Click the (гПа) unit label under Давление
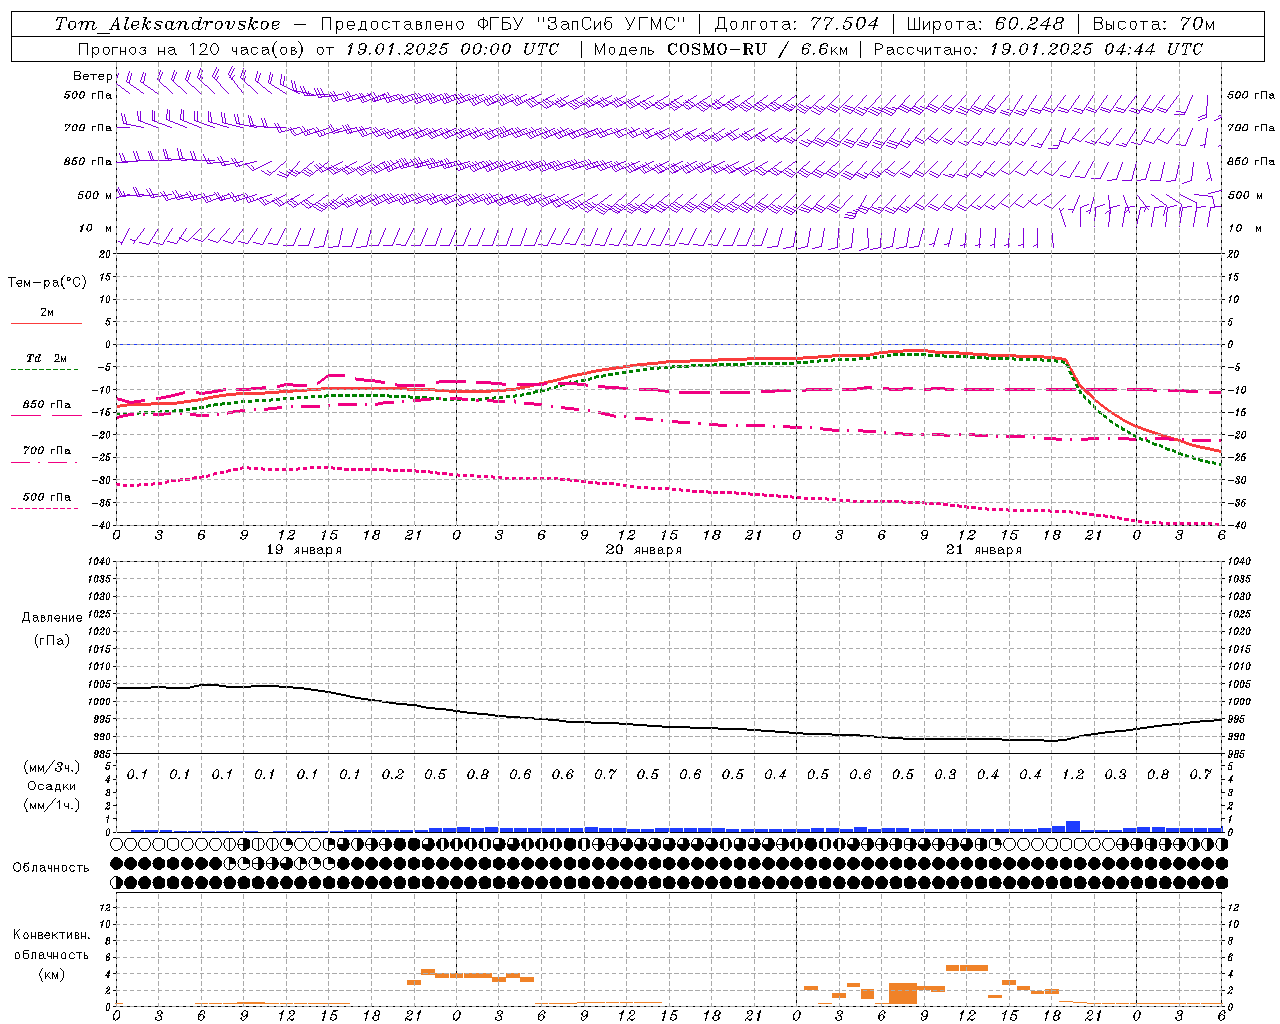This screenshot has height=1024, width=1280. tap(52, 641)
